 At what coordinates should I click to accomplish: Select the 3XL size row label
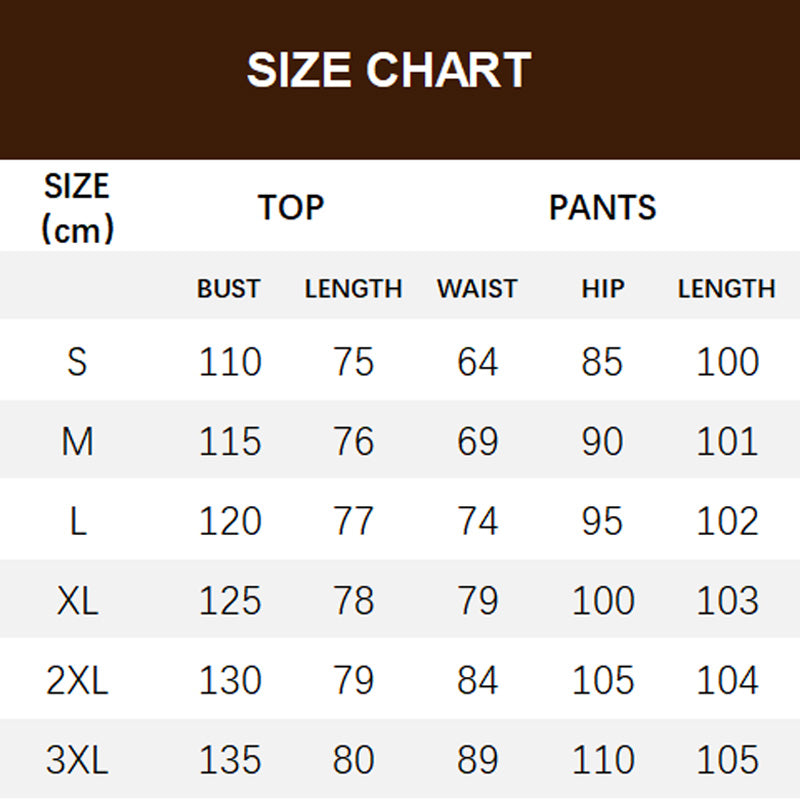click(x=77, y=761)
